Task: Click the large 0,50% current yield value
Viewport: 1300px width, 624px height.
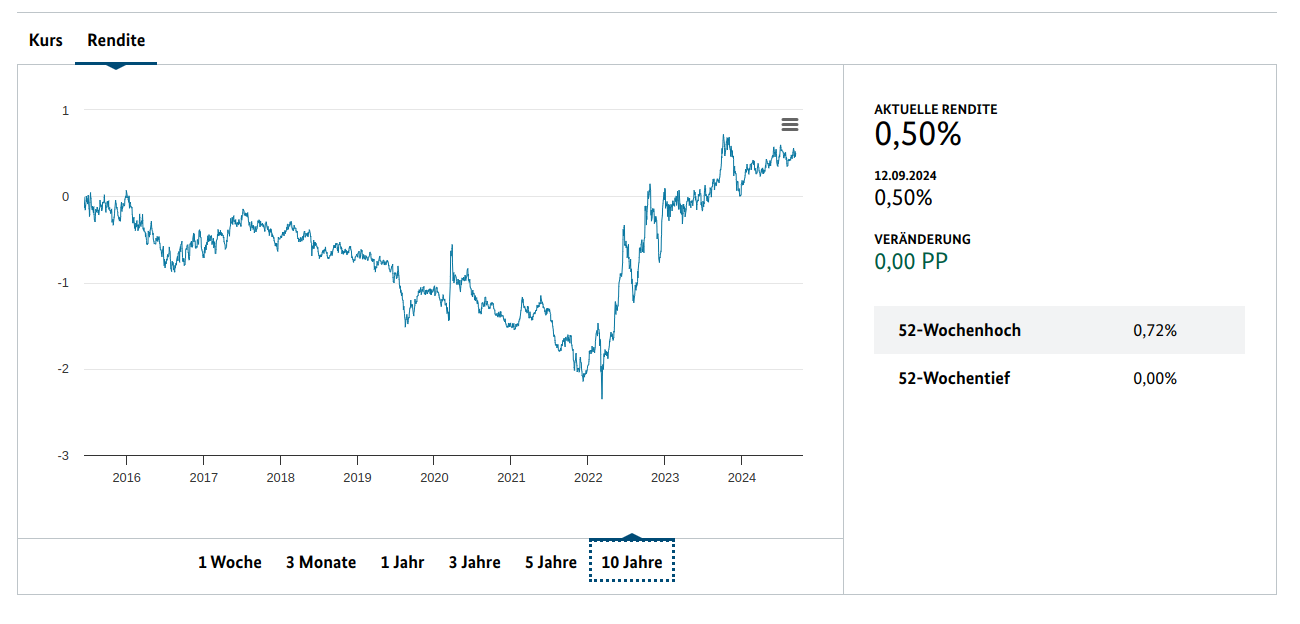Action: pyautogui.click(x=918, y=134)
